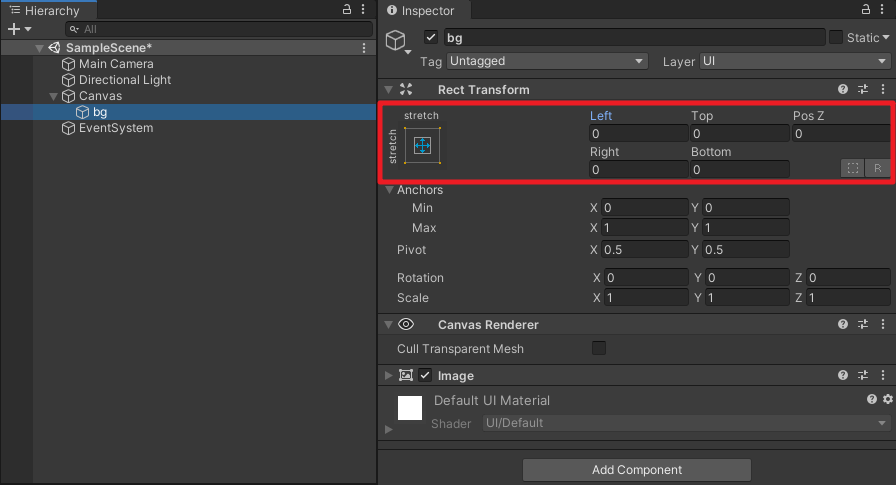Open Canvas Renderer presets icon
Image resolution: width=896 pixels, height=485 pixels.
tap(863, 324)
